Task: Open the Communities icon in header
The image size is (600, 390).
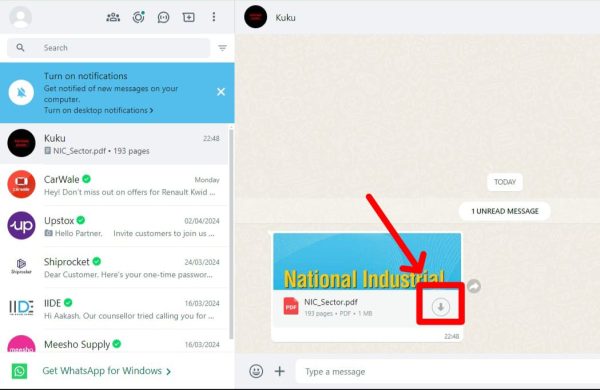Action: 113,17
